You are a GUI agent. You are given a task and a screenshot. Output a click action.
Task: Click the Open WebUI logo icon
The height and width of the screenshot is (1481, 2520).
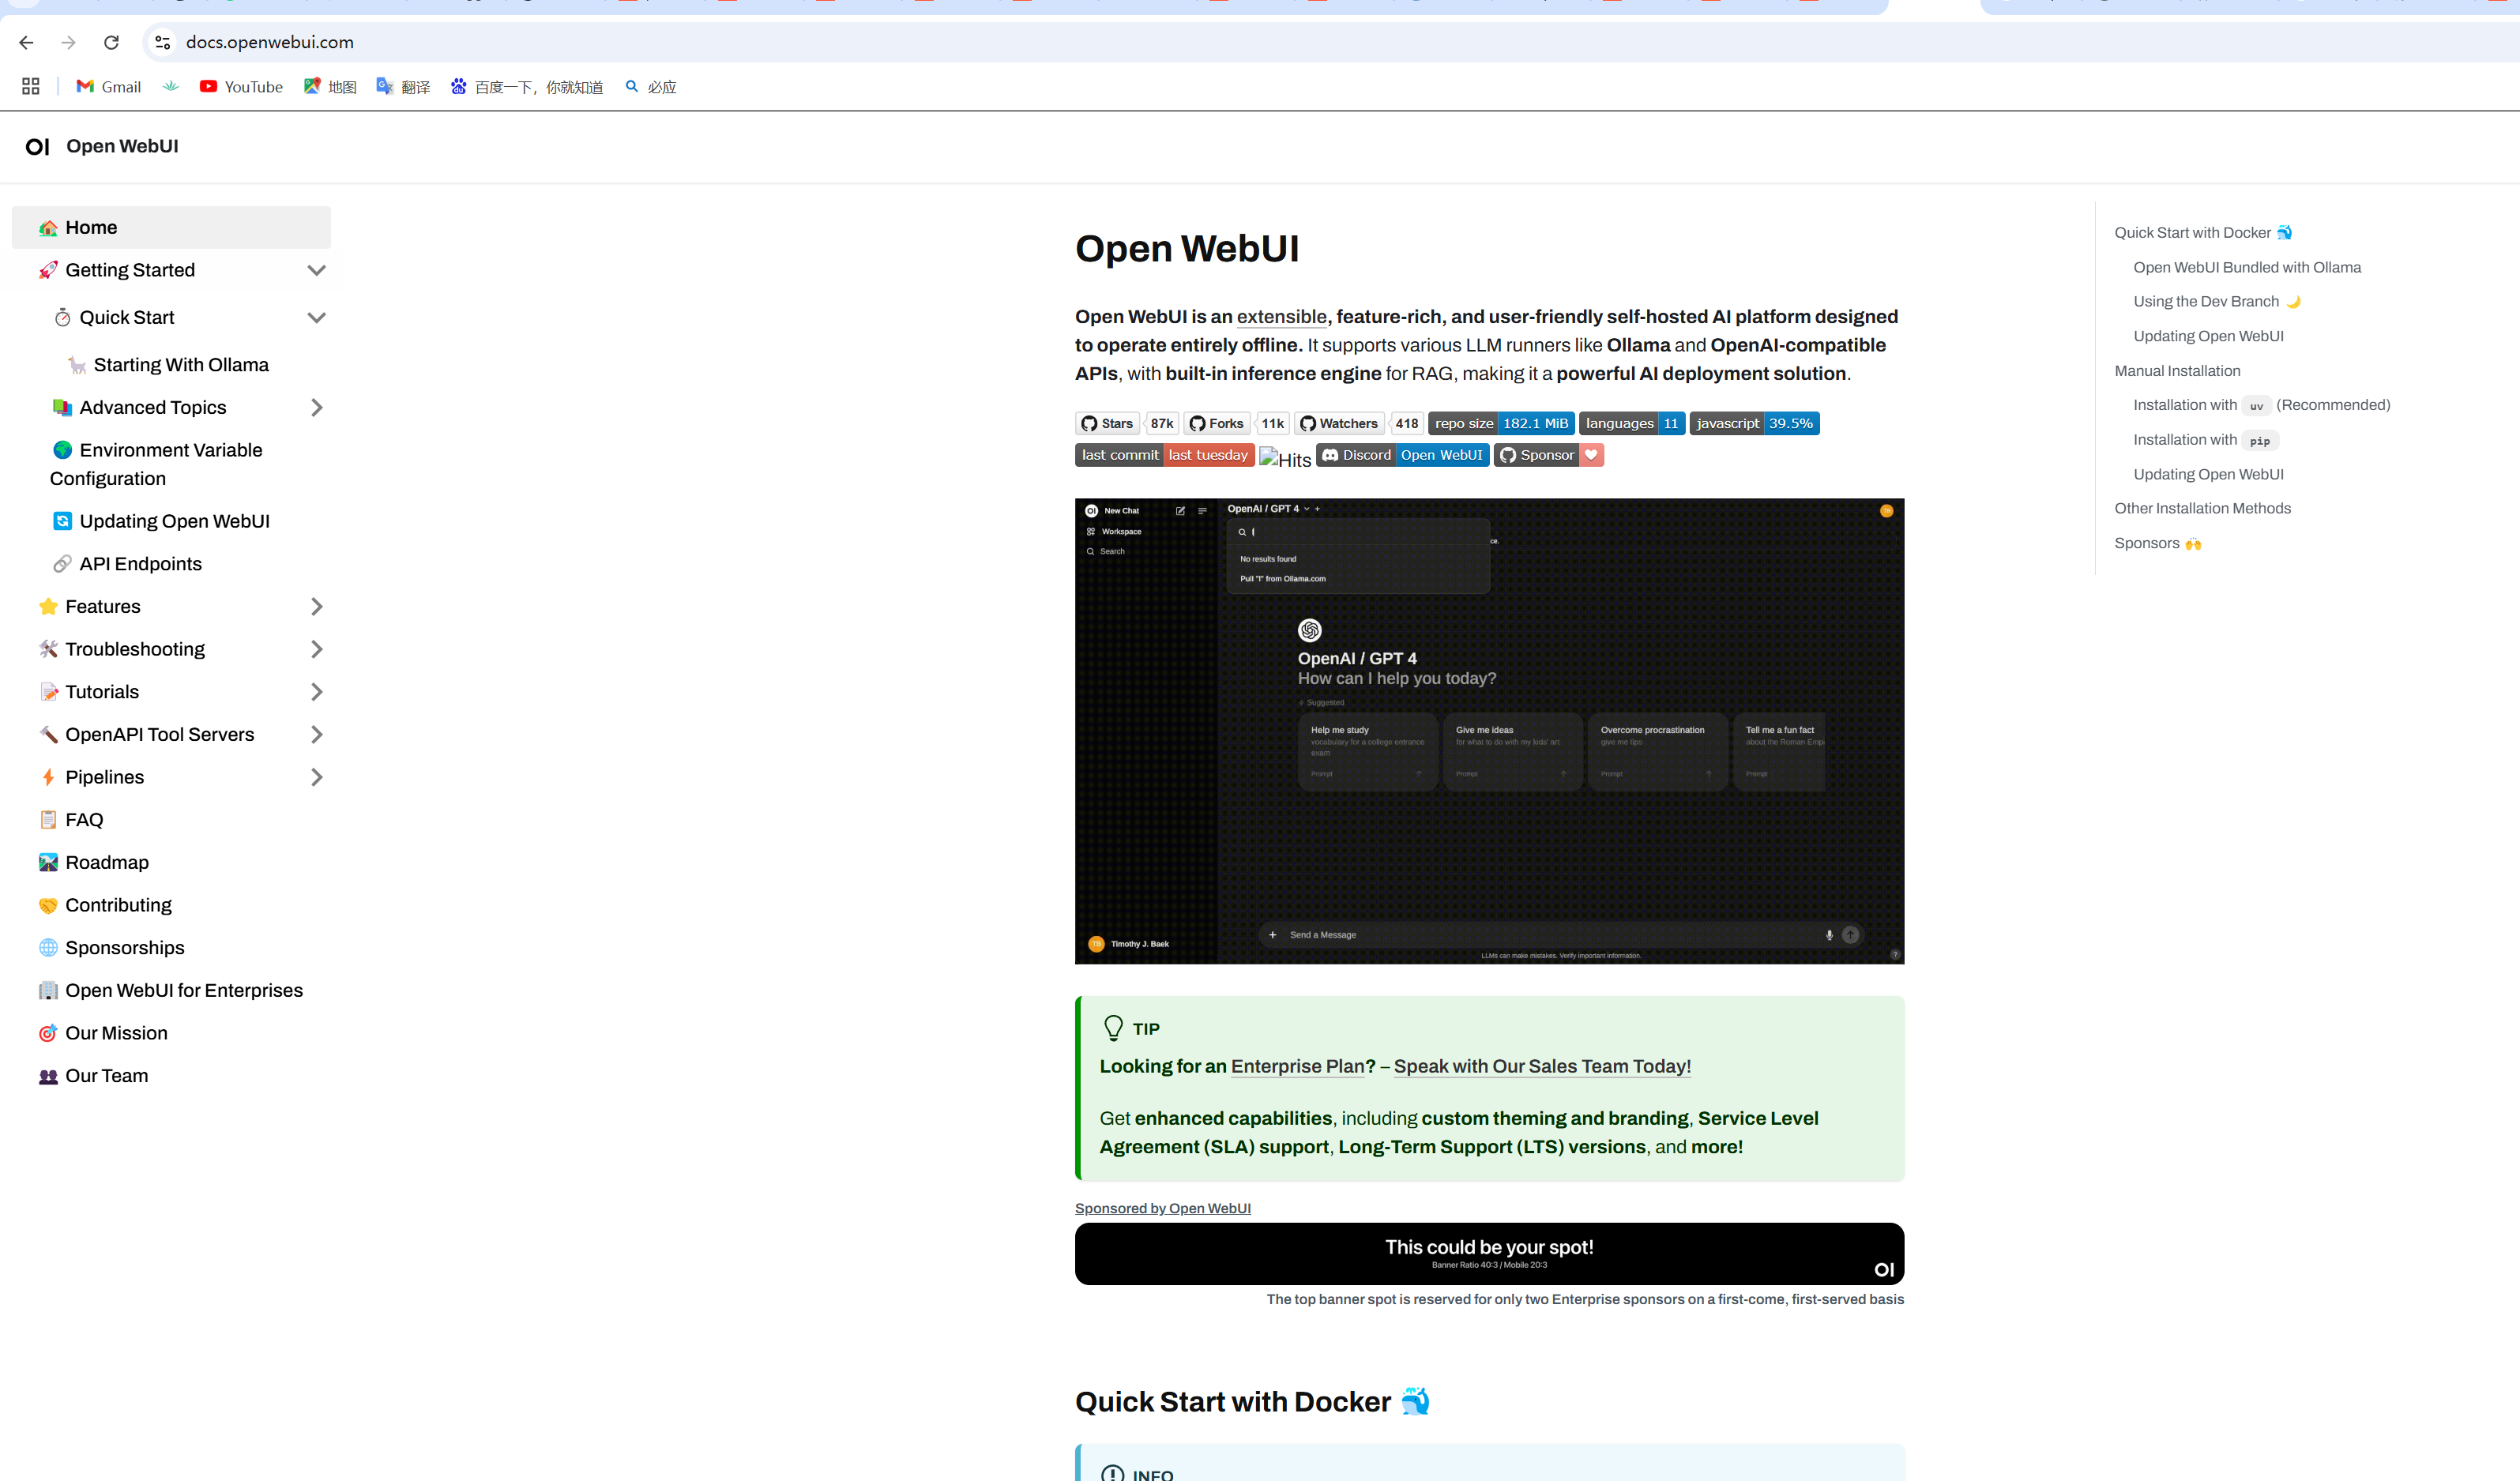tap(38, 147)
